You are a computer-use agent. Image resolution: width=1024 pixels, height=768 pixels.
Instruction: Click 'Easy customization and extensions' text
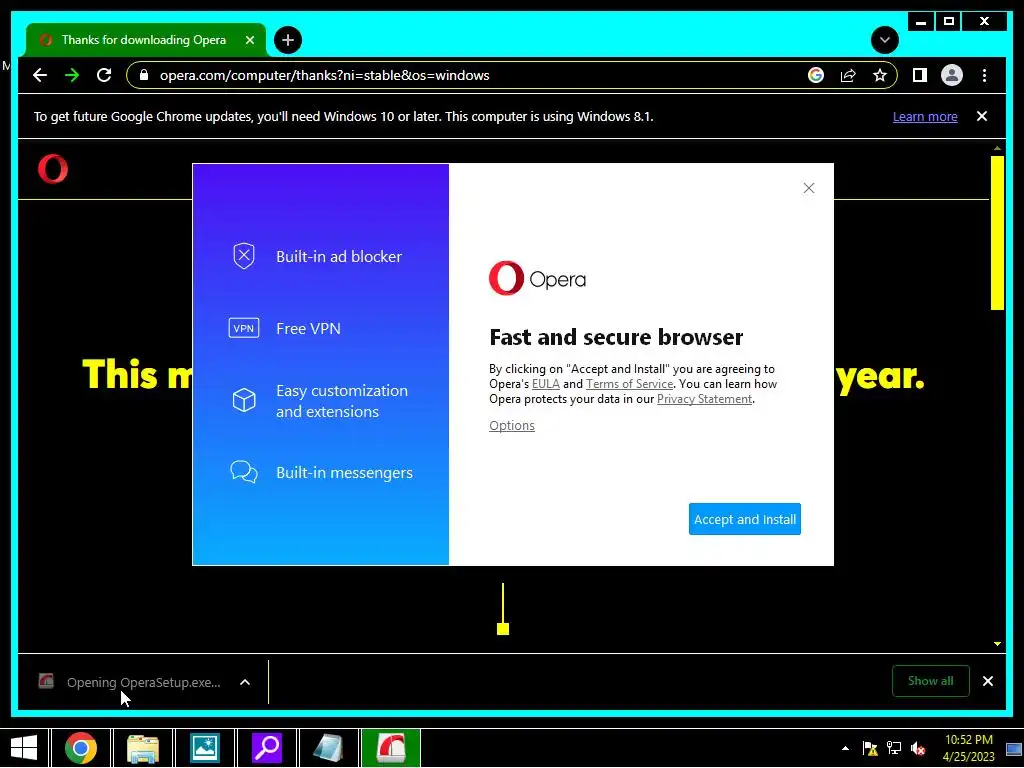[342, 401]
